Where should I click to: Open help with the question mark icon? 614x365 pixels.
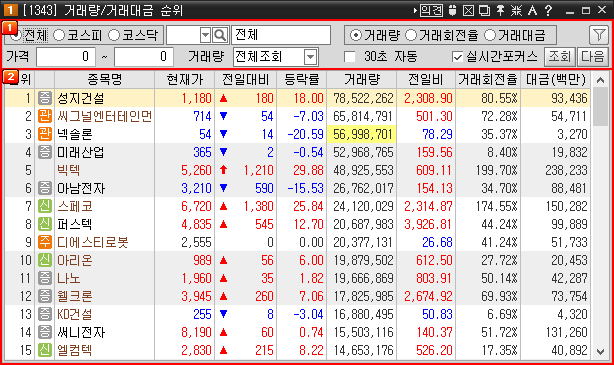548,10
